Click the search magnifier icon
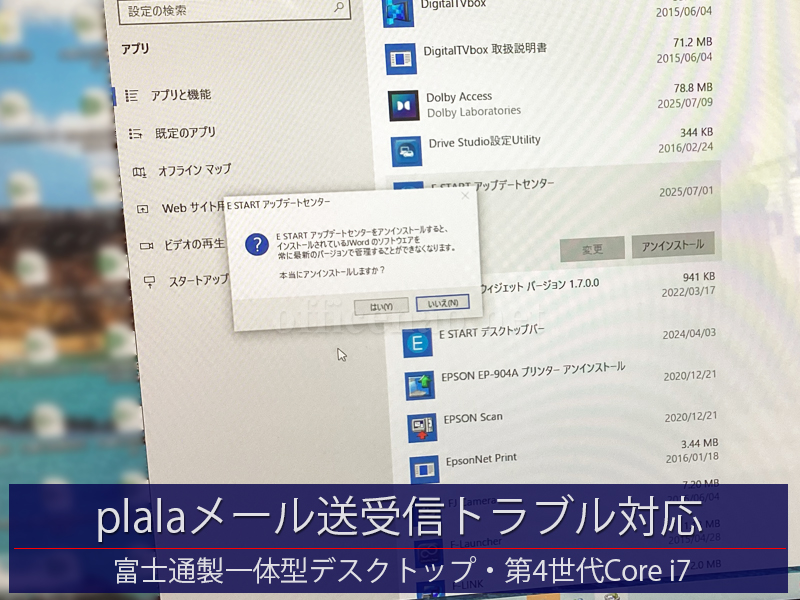Viewport: 800px width, 600px height. pyautogui.click(x=339, y=7)
